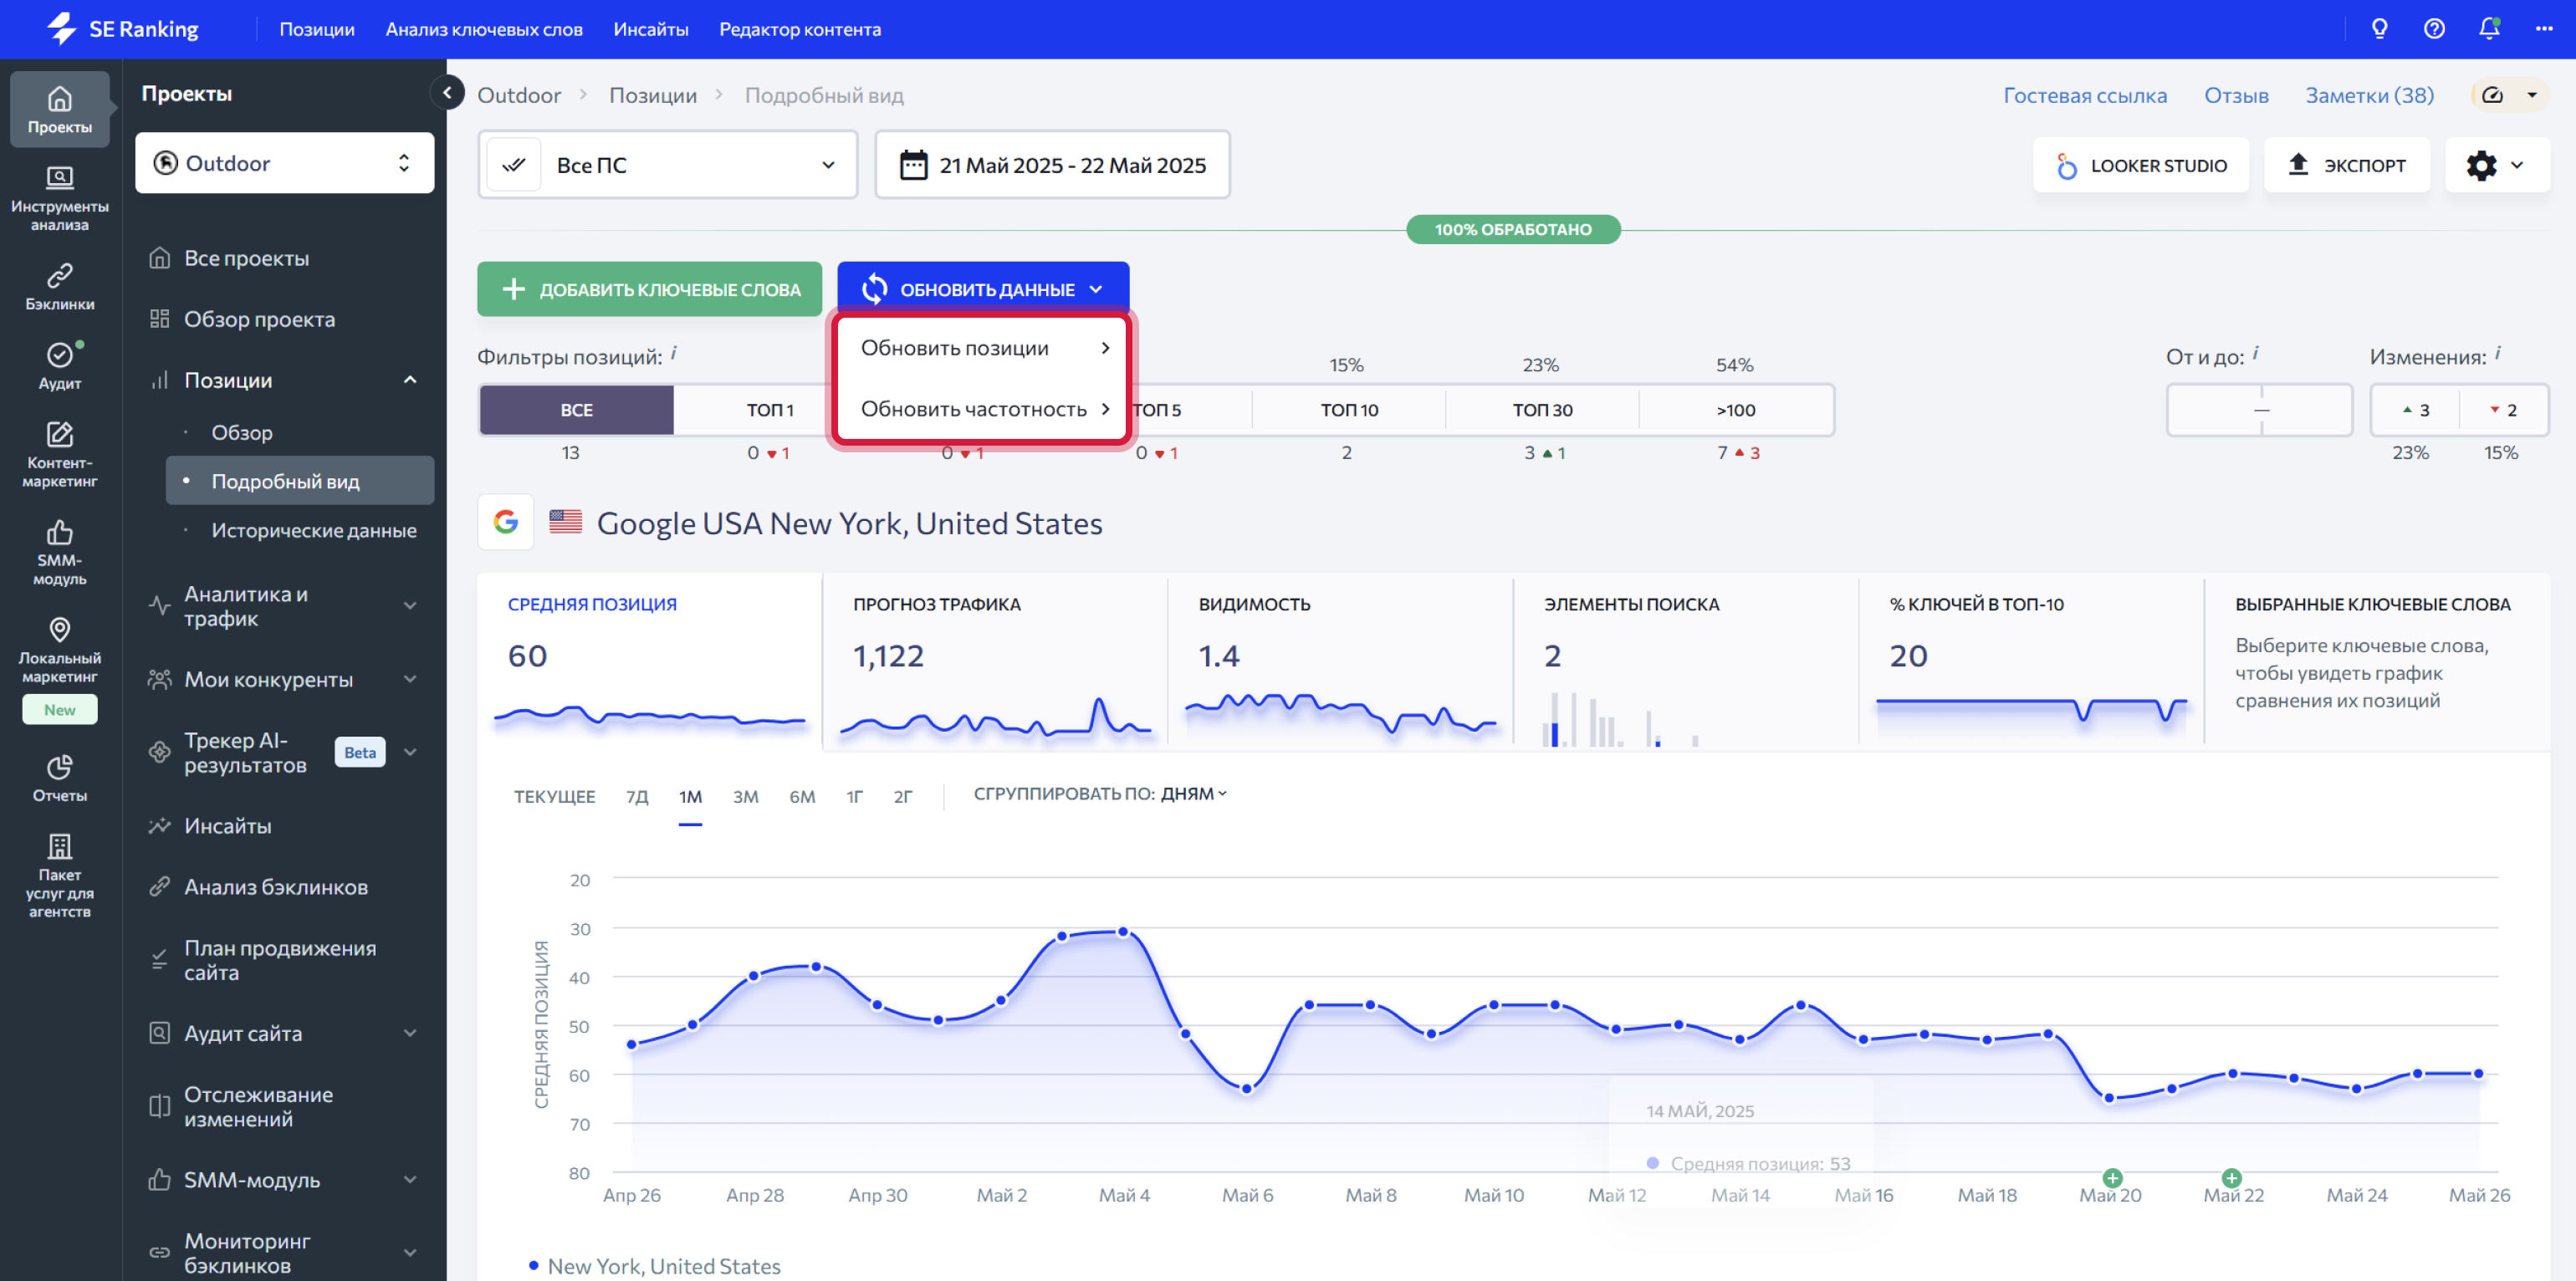
Task: Click the speedometer limits icon
Action: [x=2492, y=95]
